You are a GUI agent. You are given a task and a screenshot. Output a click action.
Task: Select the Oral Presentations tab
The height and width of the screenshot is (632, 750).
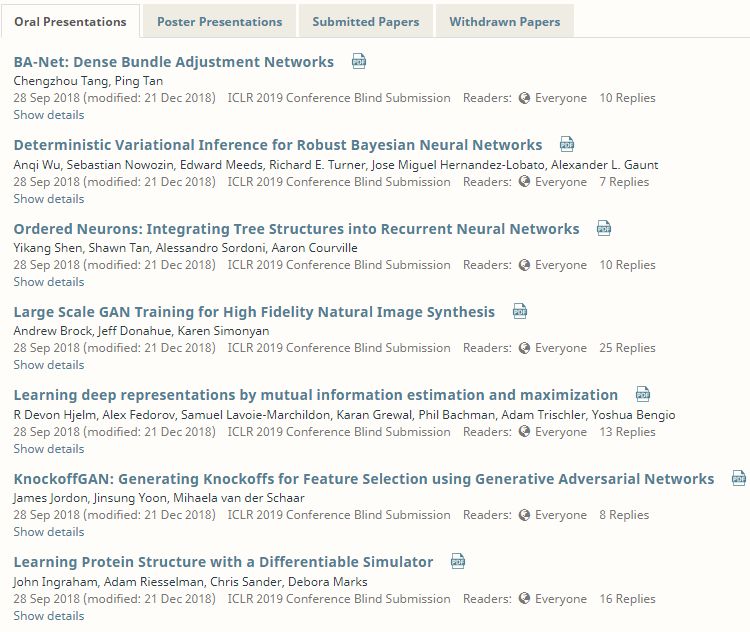tap(70, 22)
